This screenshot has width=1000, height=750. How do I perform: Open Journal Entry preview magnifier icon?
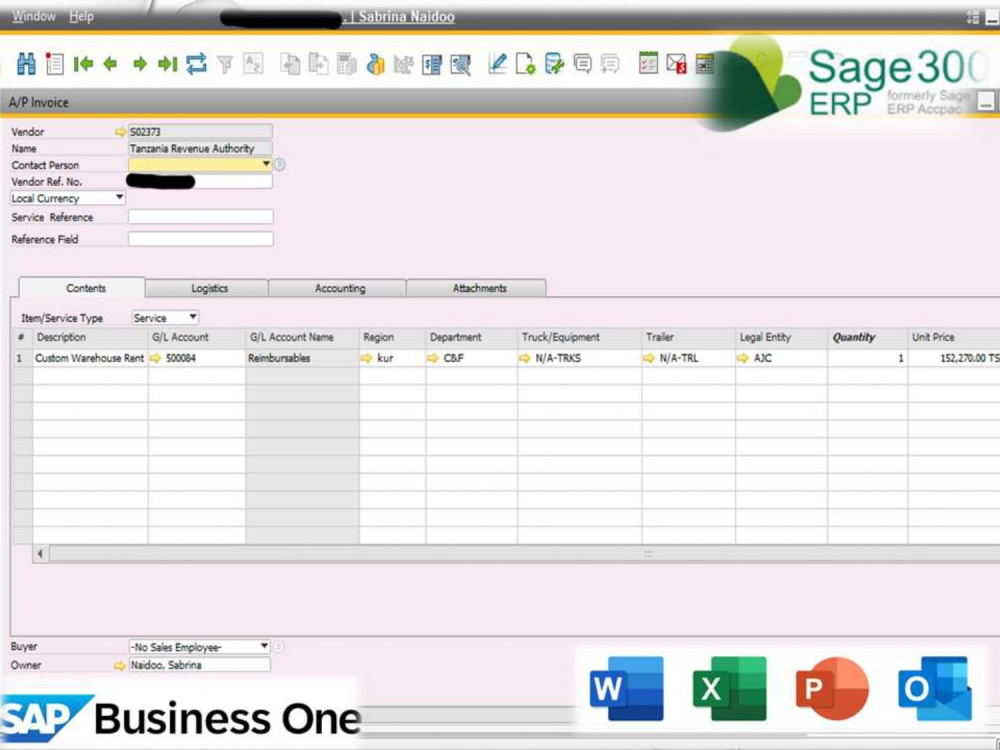(460, 64)
